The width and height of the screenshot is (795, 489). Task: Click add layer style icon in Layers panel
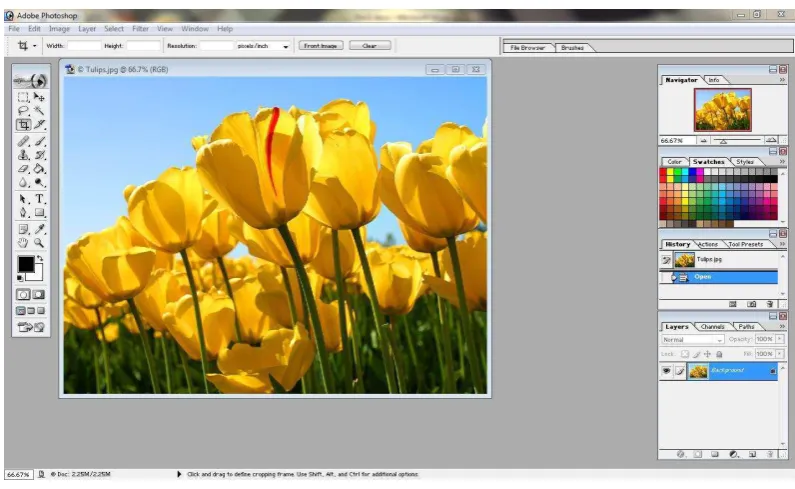tap(680, 454)
